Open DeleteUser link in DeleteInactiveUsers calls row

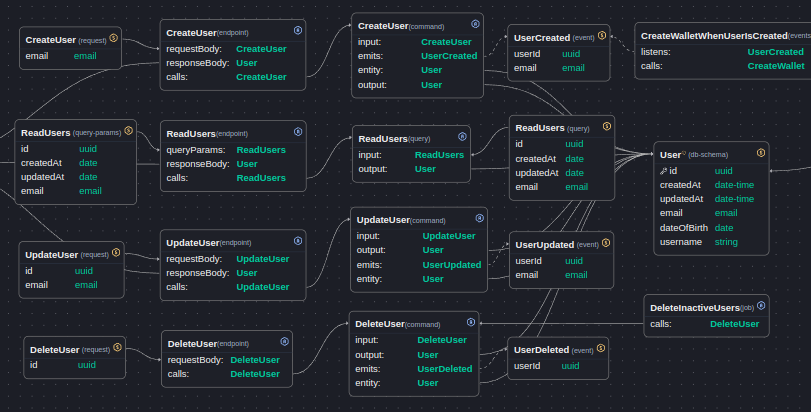734,324
